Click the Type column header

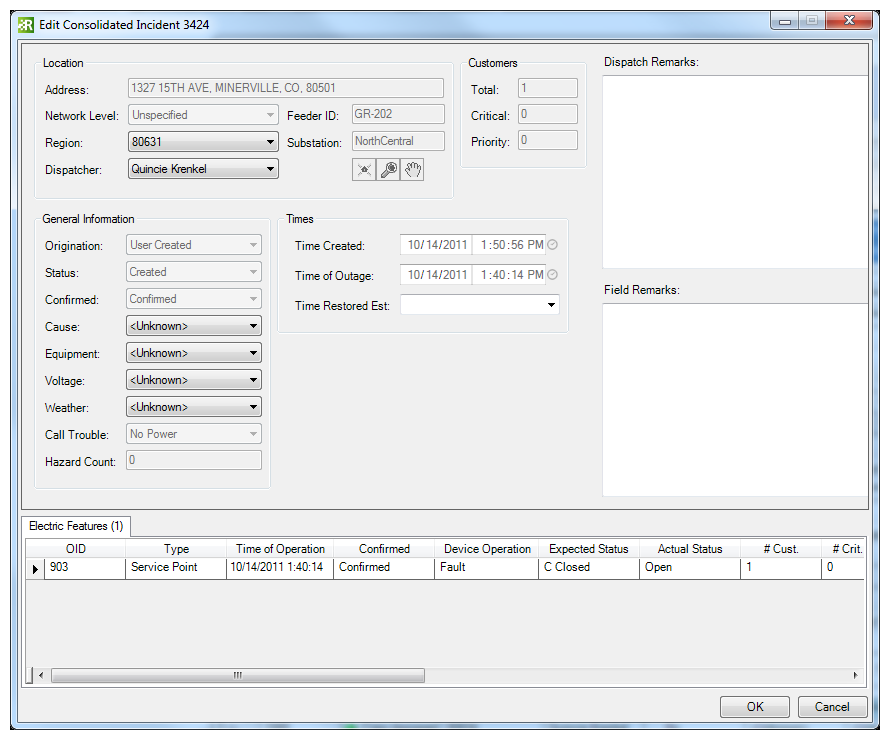[176, 549]
